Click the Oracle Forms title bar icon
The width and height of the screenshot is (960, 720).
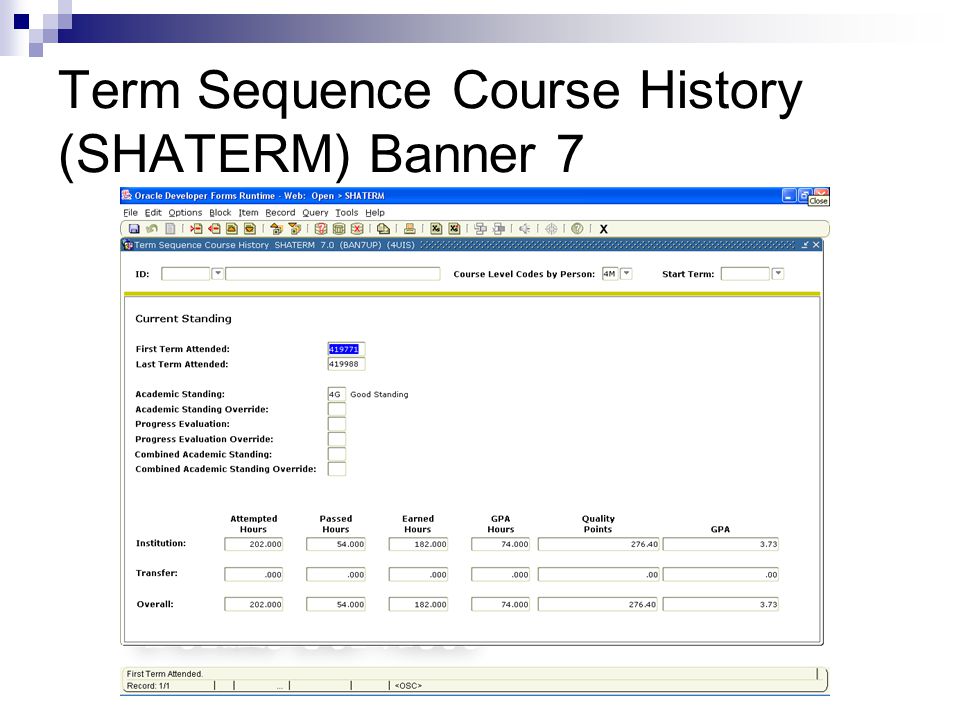coord(127,195)
